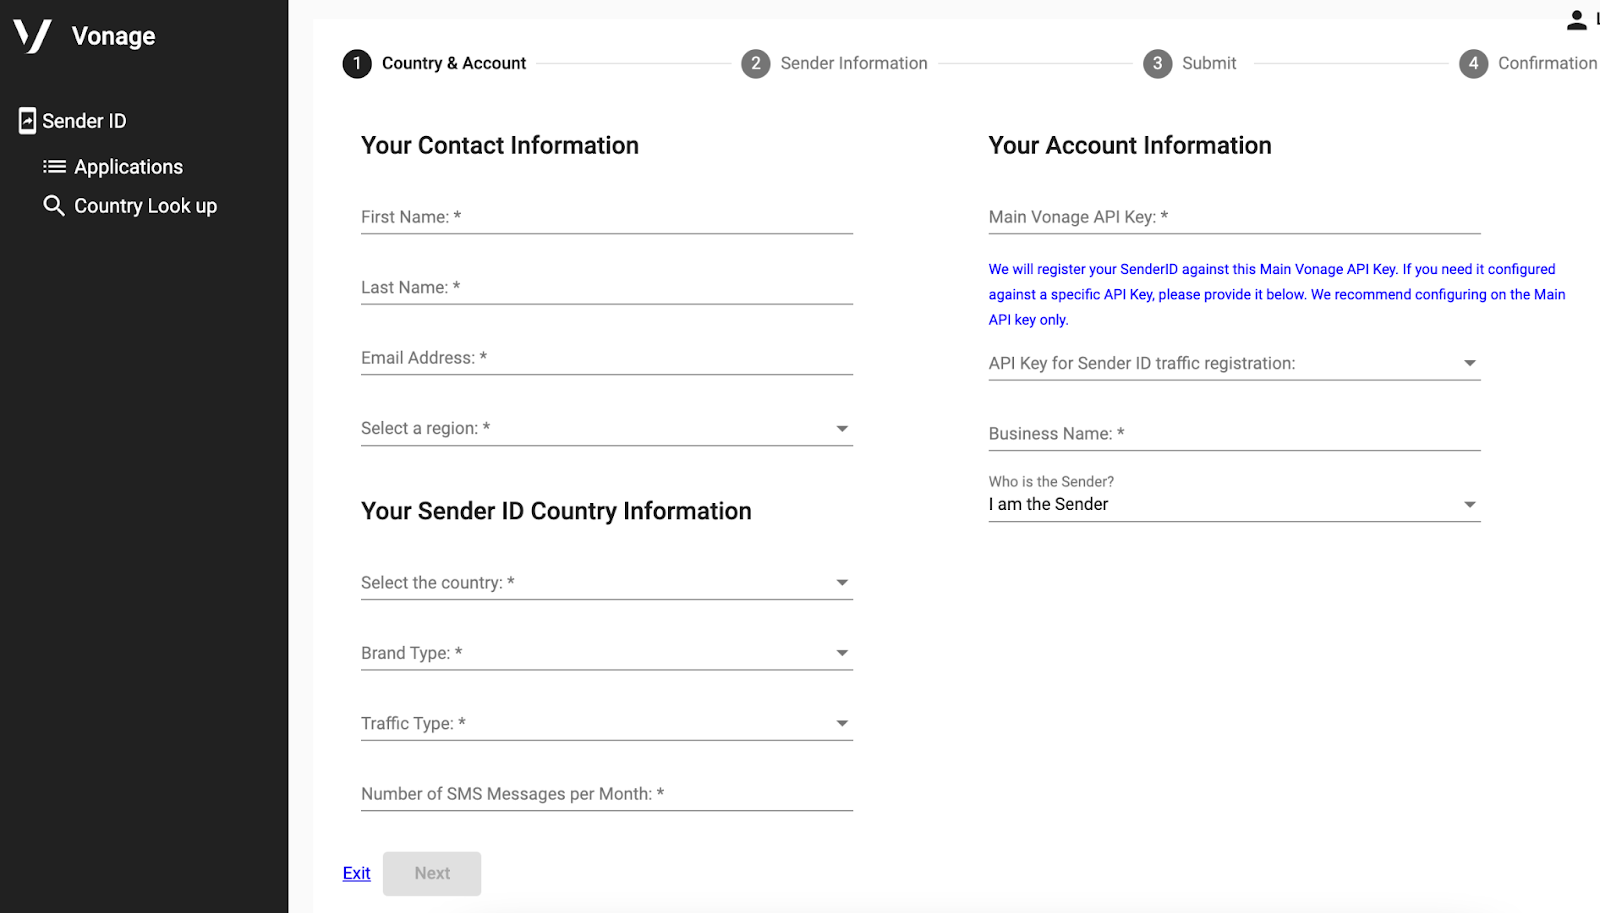The width and height of the screenshot is (1600, 913).
Task: Click the blue API Key registration note
Action: (x=1277, y=294)
